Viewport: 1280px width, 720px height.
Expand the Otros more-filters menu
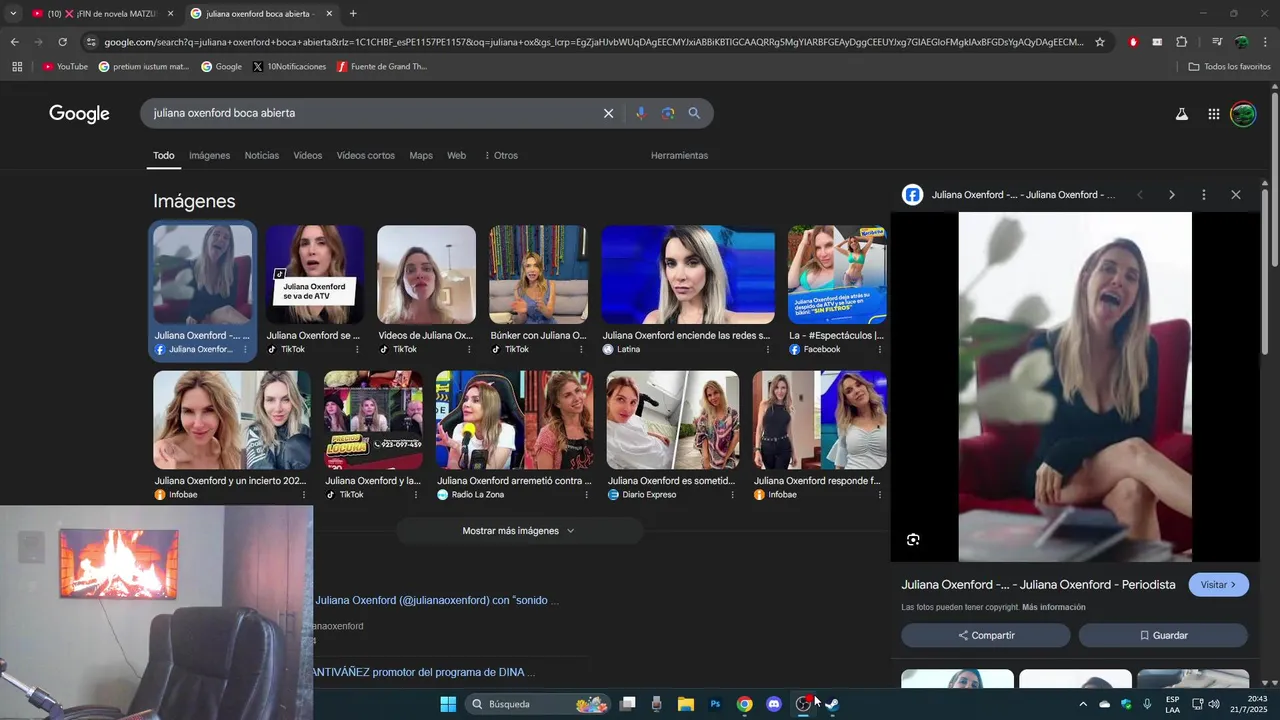click(501, 156)
